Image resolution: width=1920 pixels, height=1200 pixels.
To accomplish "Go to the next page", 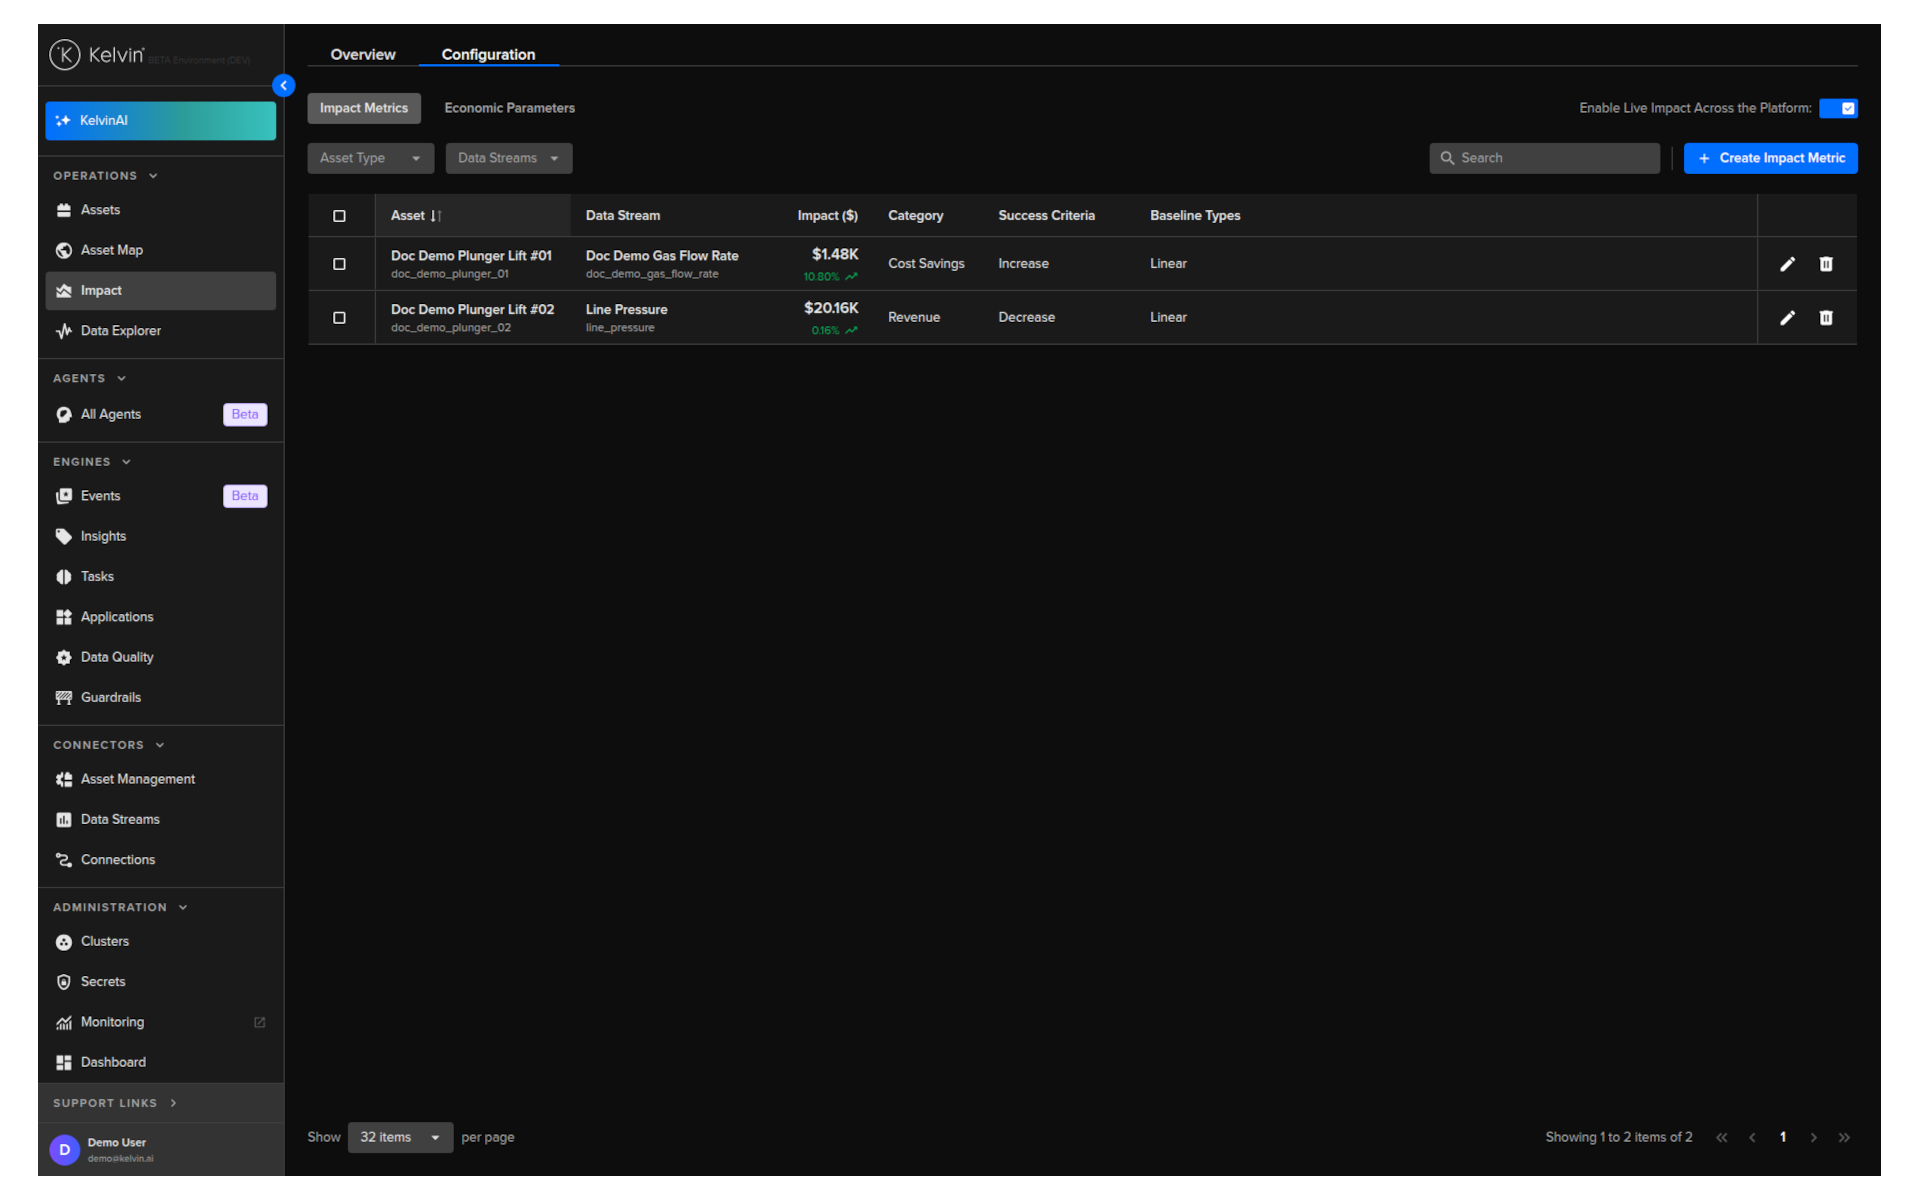I will (x=1813, y=1137).
